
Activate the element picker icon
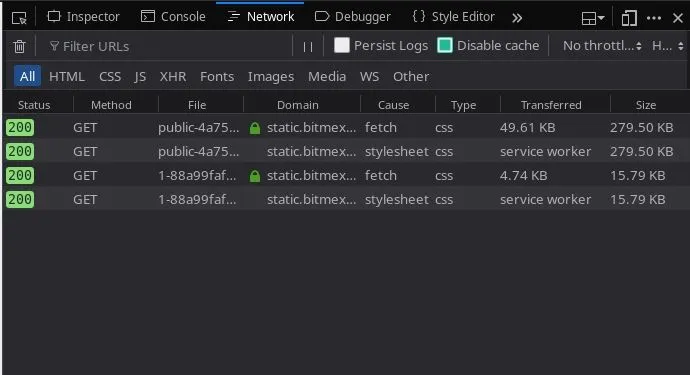(19, 18)
